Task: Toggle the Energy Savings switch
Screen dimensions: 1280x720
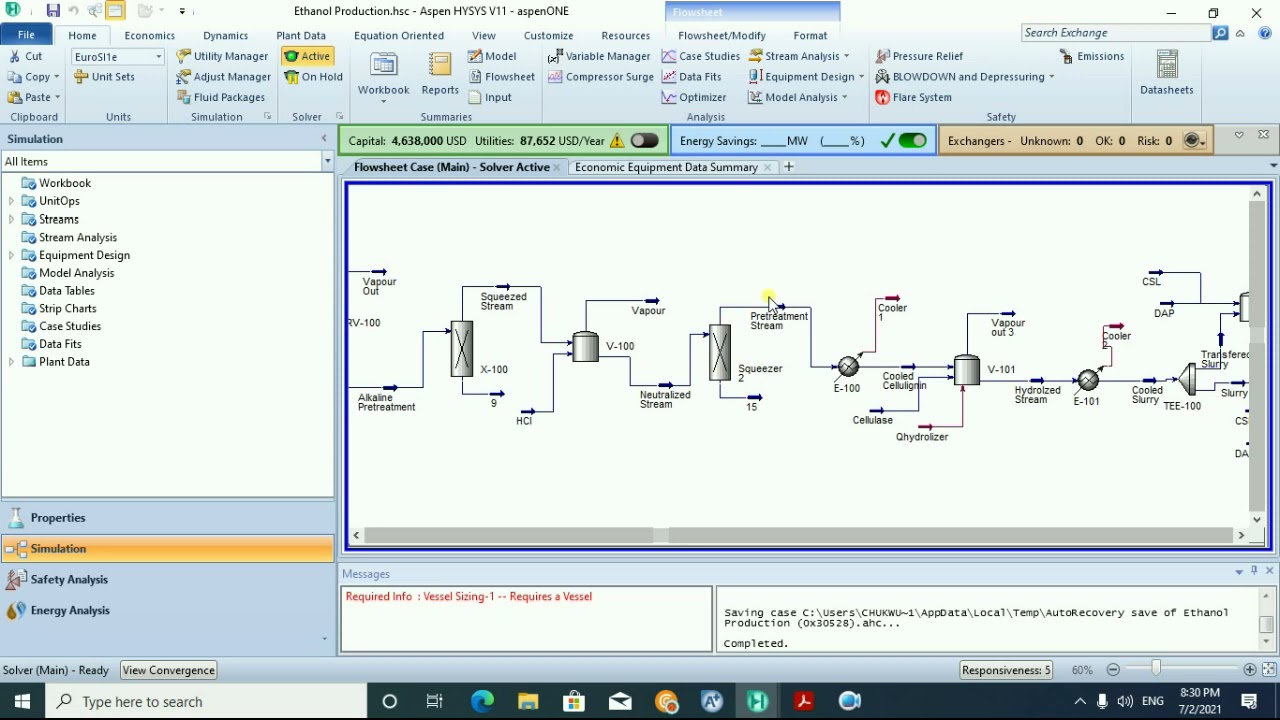Action: tap(912, 141)
